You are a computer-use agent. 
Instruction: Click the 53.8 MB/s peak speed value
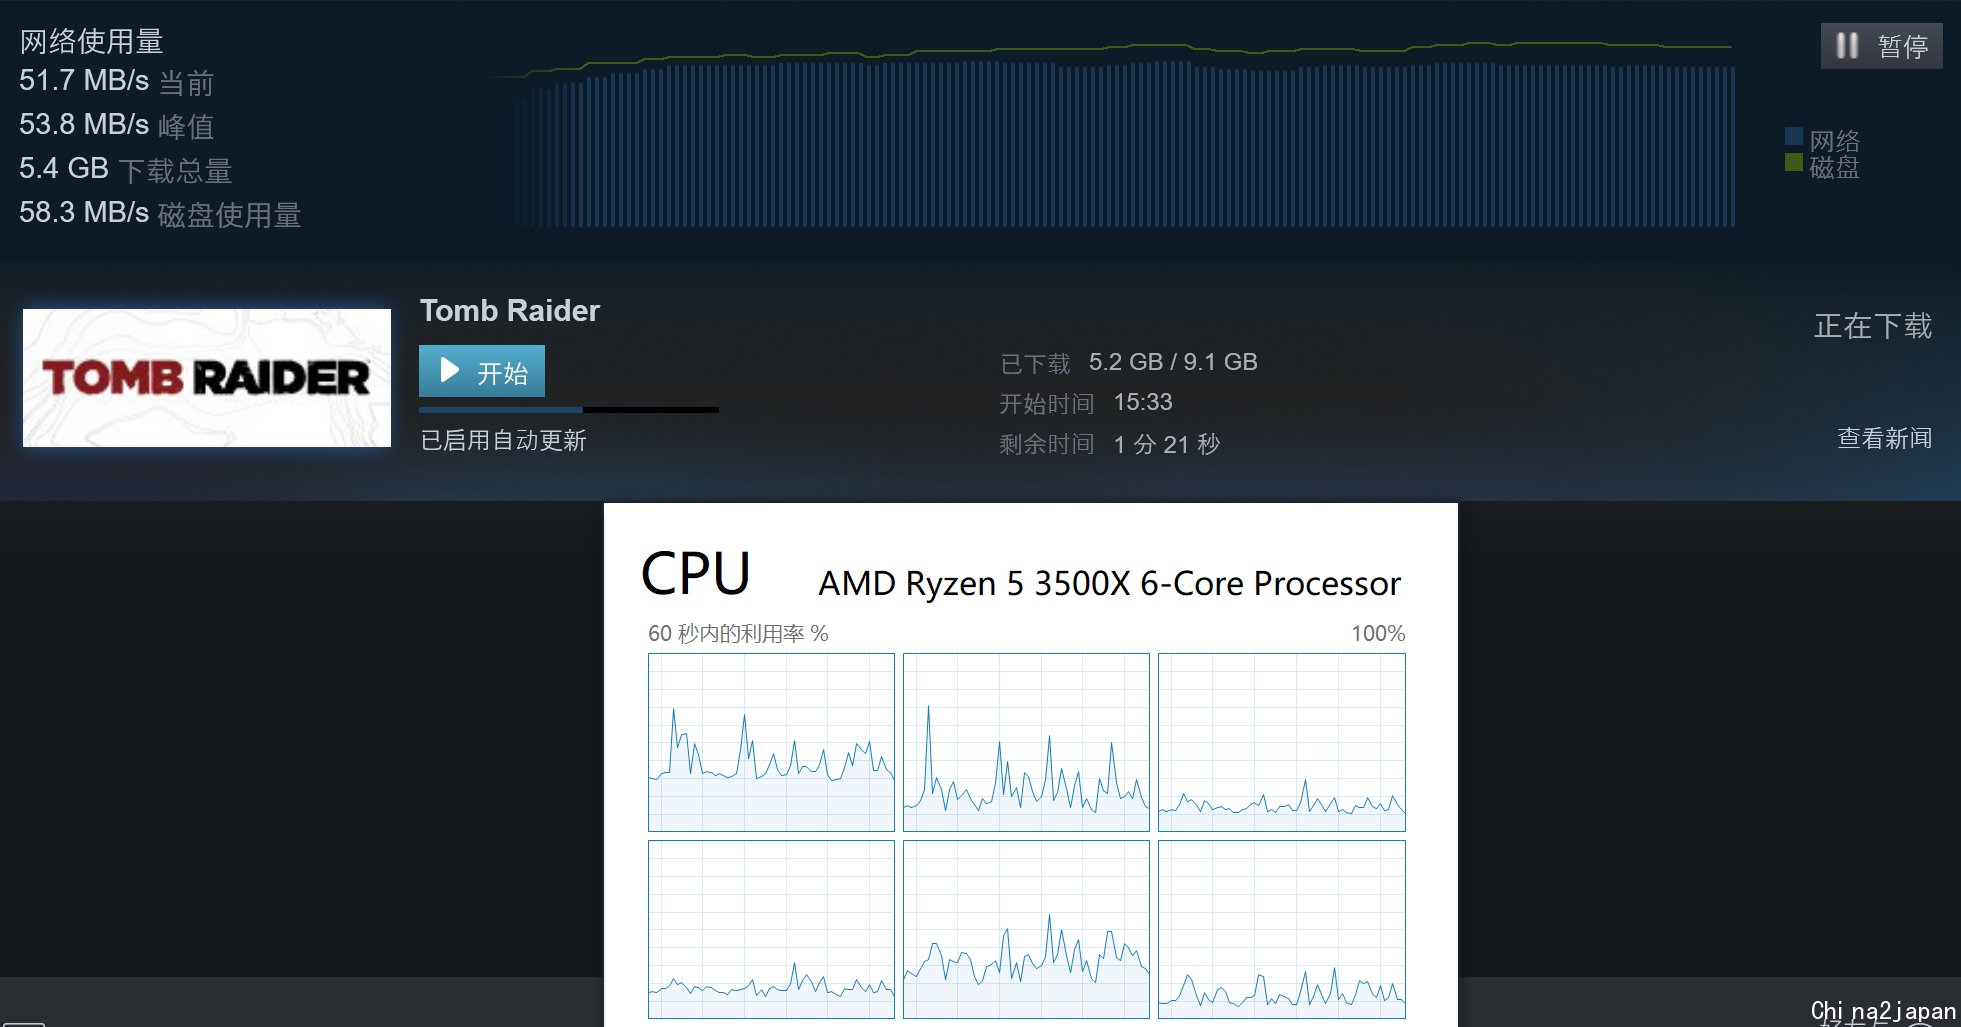click(84, 125)
